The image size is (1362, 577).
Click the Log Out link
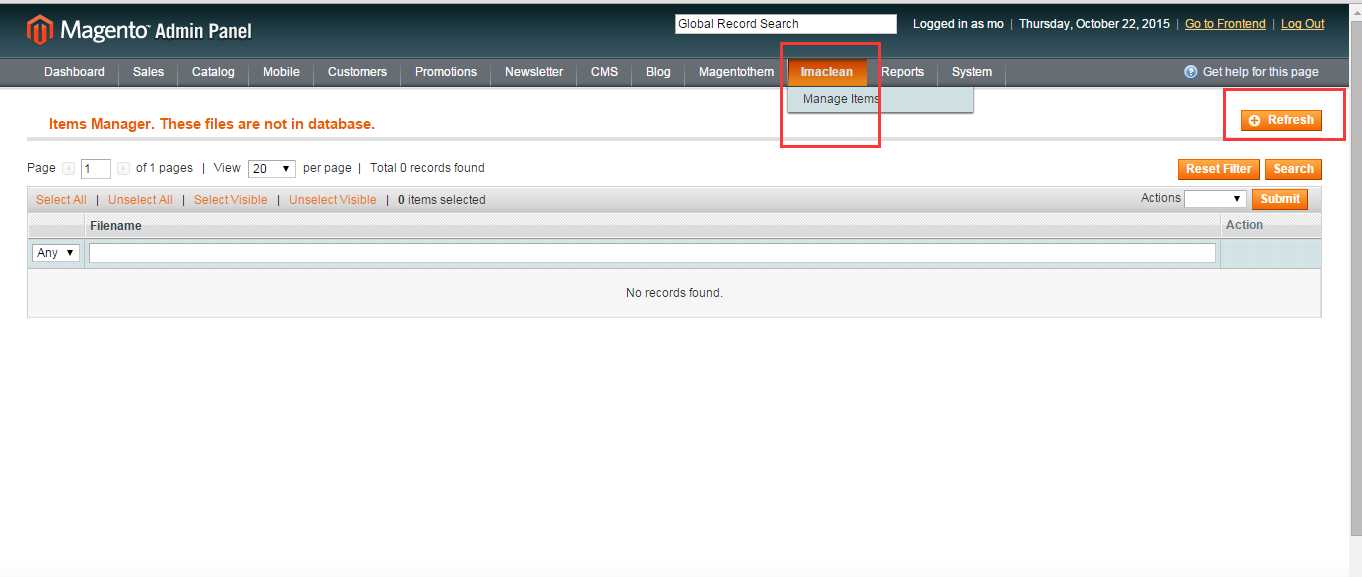[1302, 24]
